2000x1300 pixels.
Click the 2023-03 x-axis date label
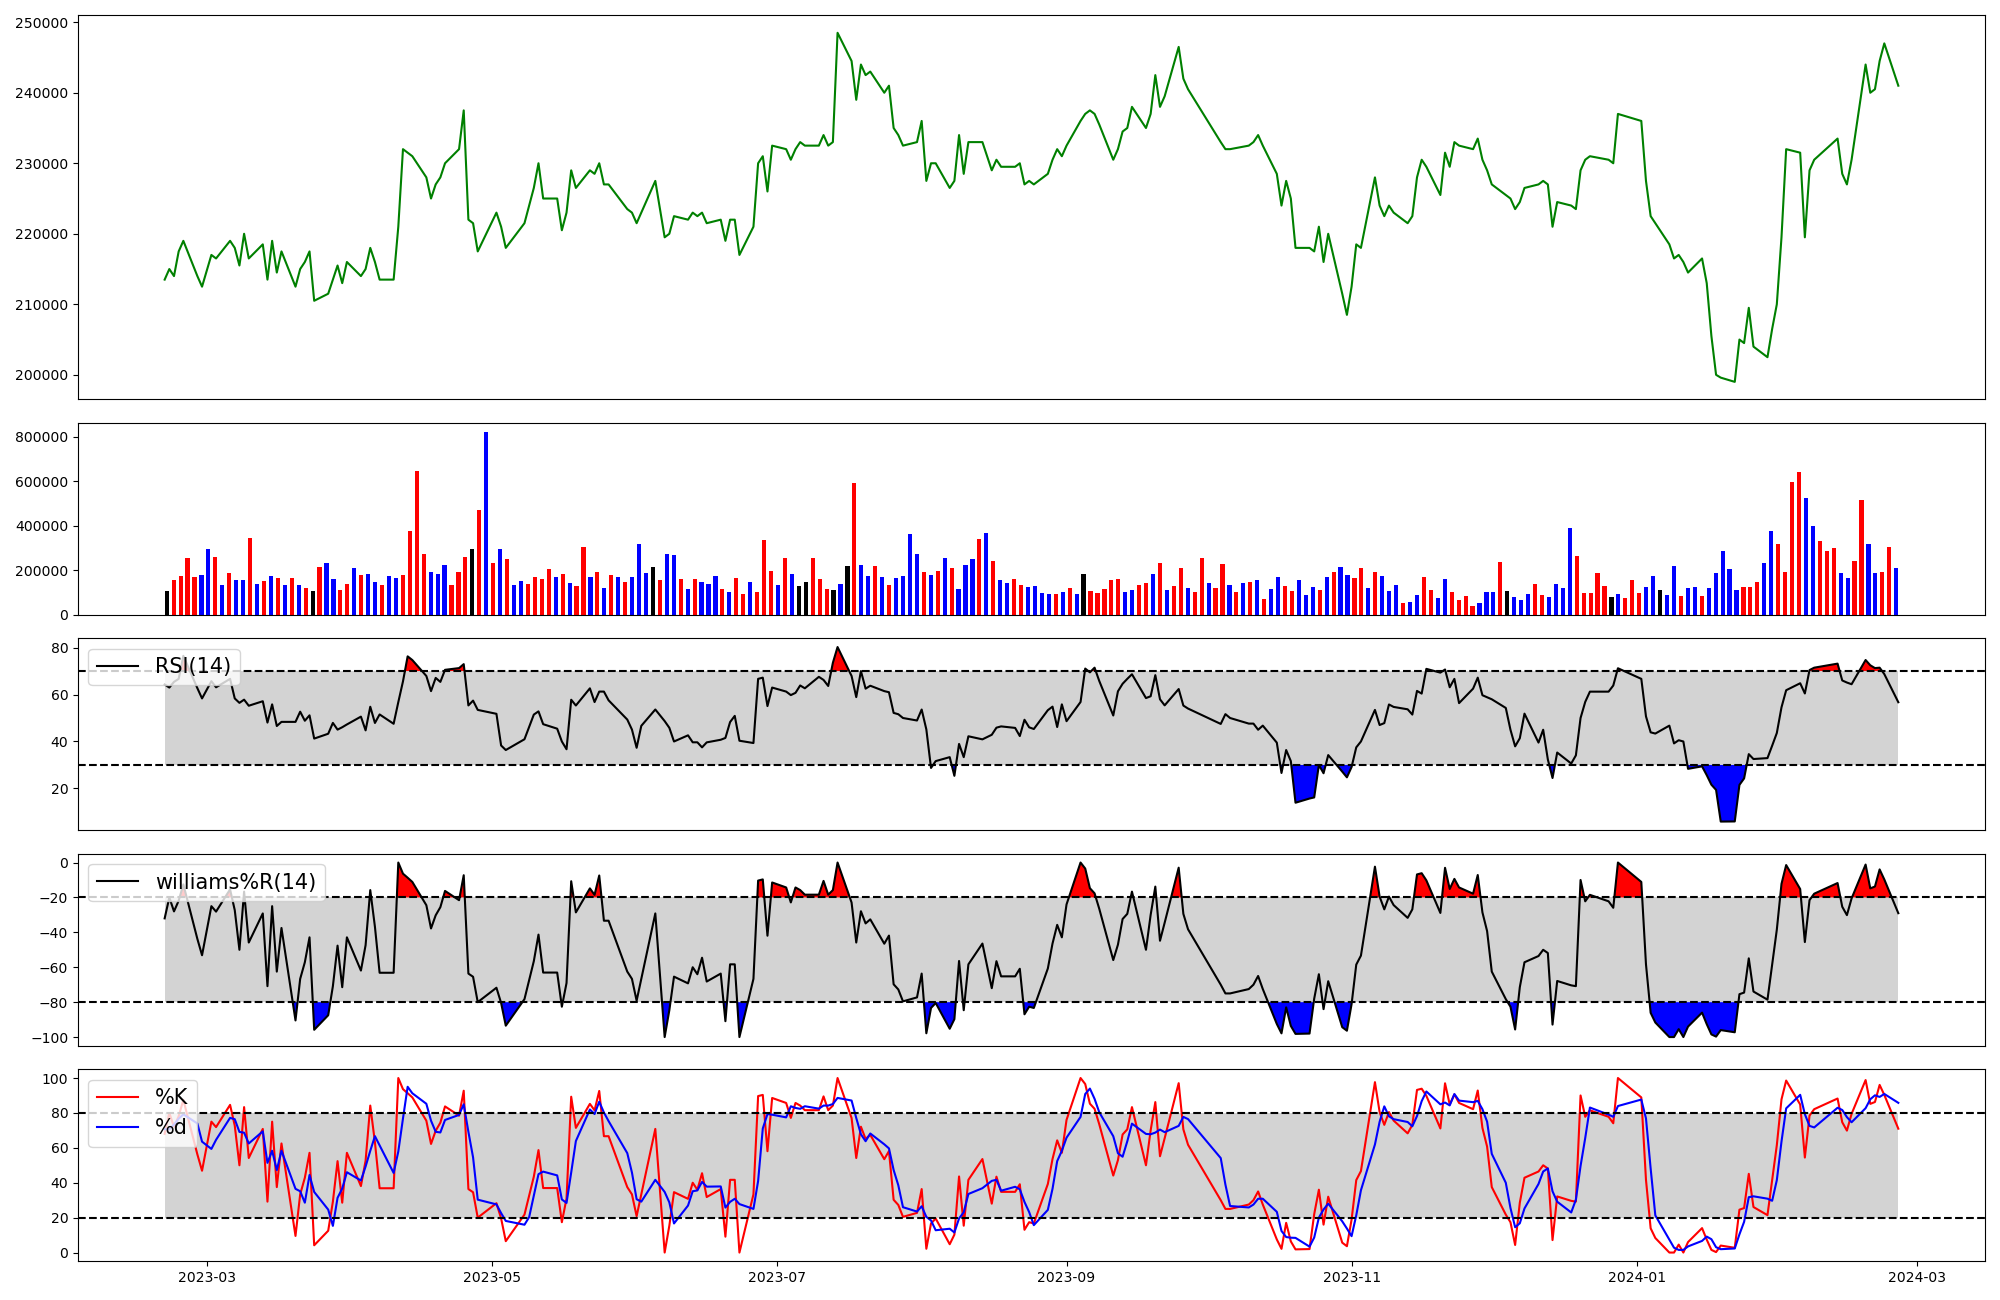[x=207, y=1277]
